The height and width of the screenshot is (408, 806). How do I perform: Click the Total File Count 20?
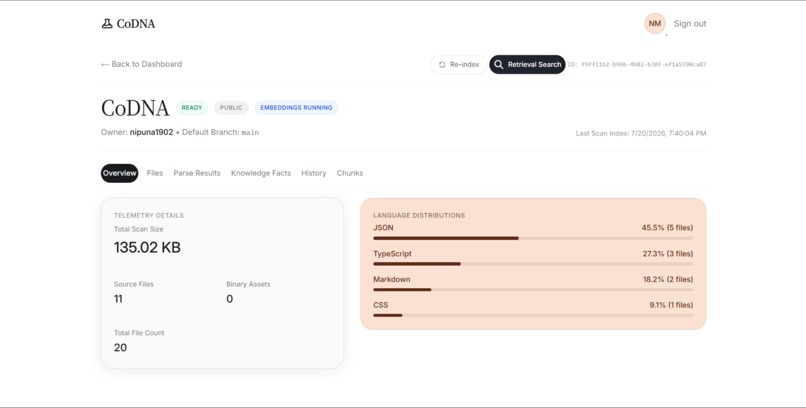tap(120, 348)
